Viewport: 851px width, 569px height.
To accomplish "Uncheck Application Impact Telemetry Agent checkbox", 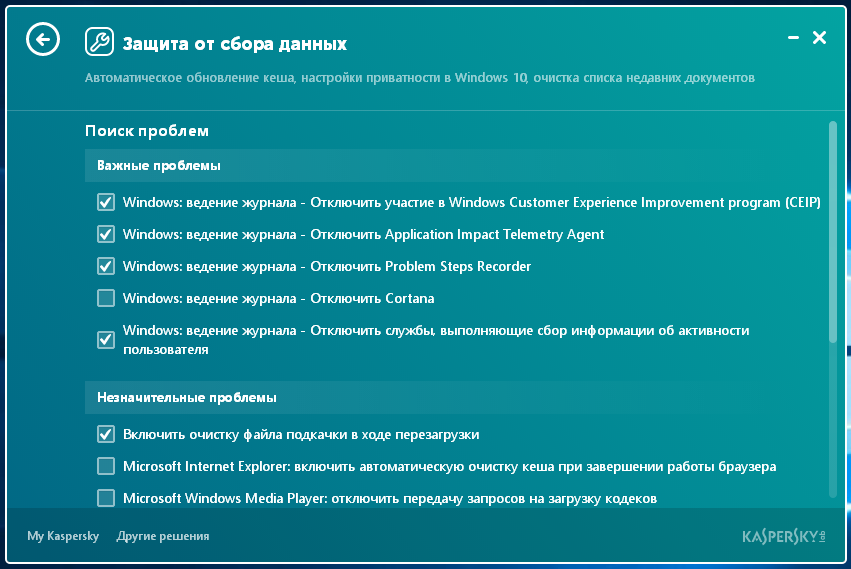I will [x=106, y=235].
